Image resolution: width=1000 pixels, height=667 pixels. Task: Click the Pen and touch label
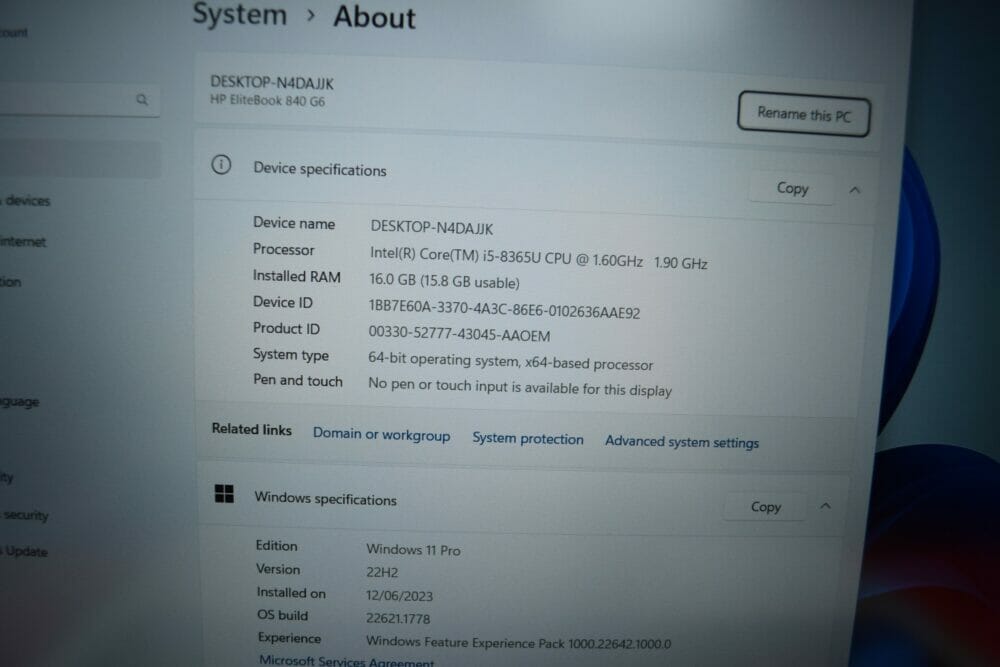298,380
